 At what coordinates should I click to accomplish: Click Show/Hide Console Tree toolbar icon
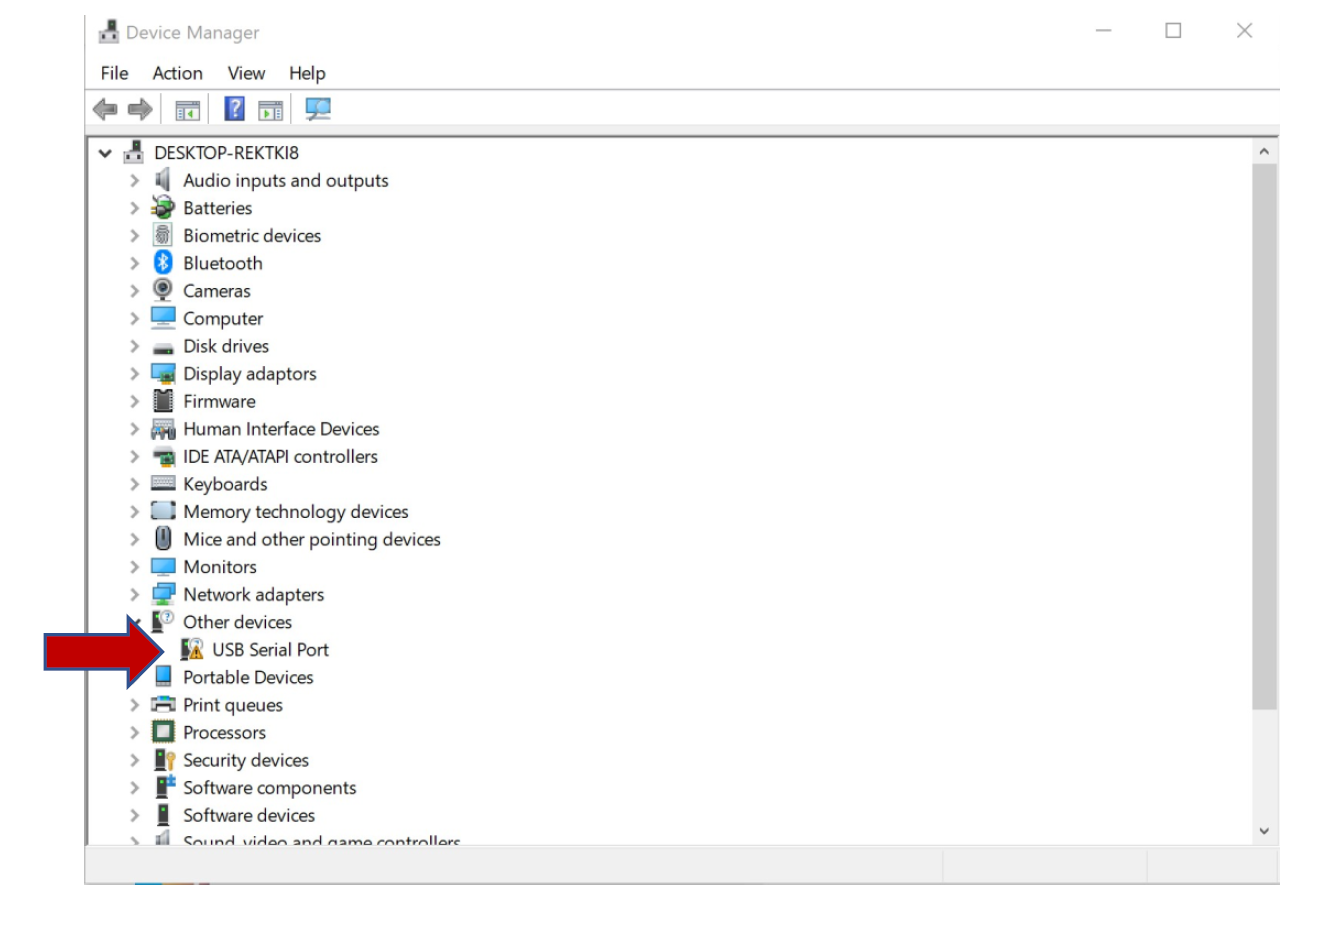point(187,110)
